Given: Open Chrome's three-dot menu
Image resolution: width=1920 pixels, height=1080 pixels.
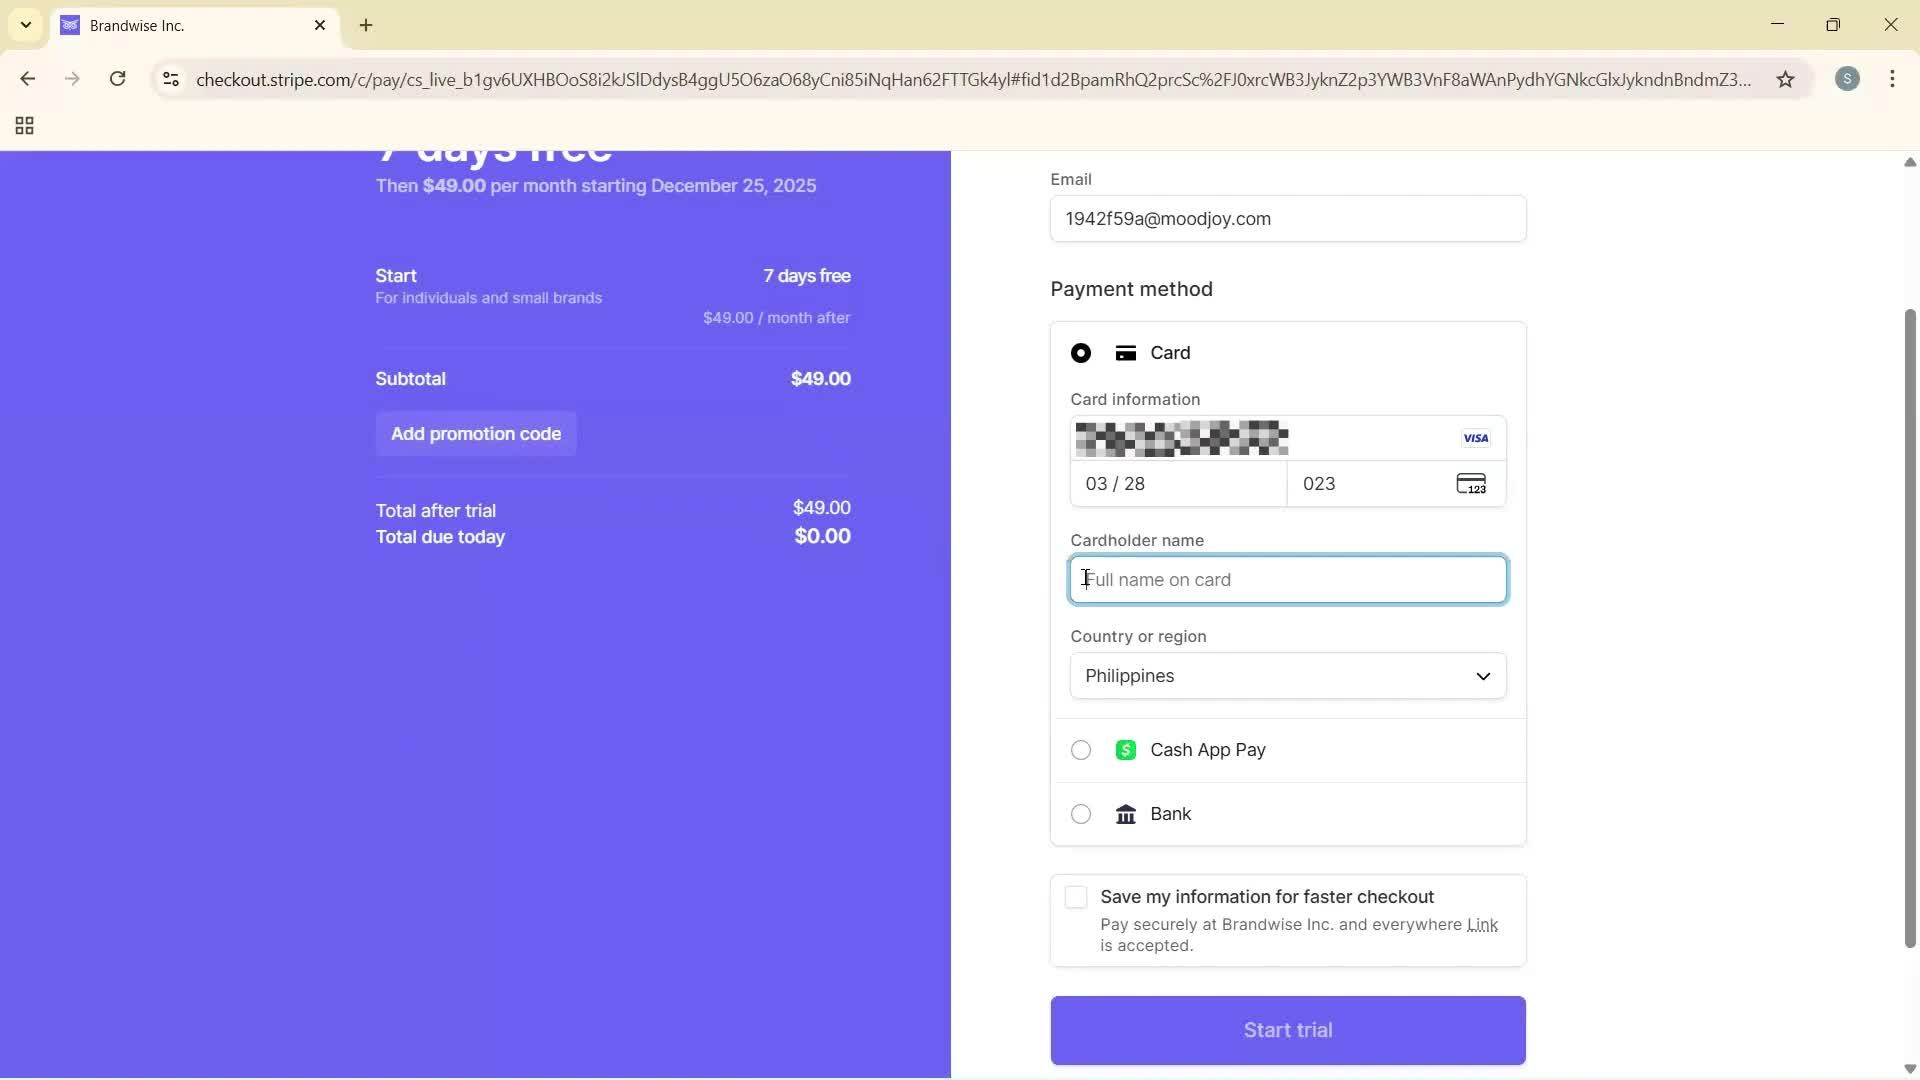Looking at the screenshot, I should coord(1893,79).
